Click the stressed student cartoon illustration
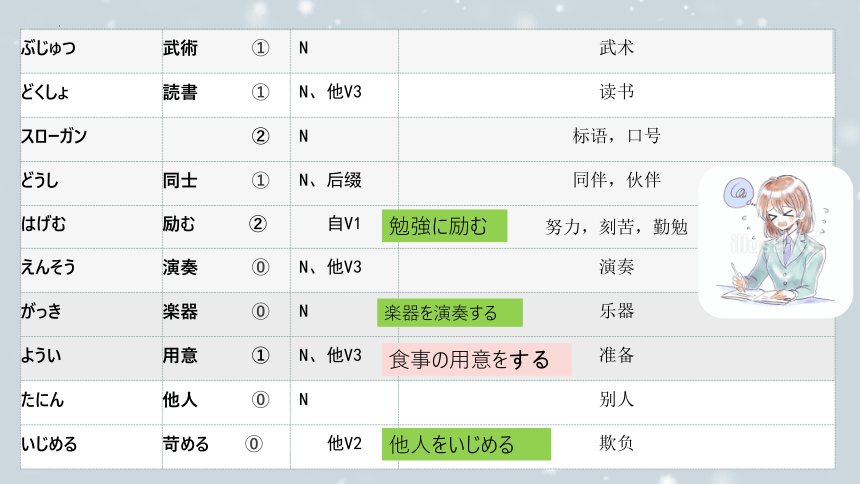Image resolution: width=860 pixels, height=484 pixels. pyautogui.click(x=775, y=241)
